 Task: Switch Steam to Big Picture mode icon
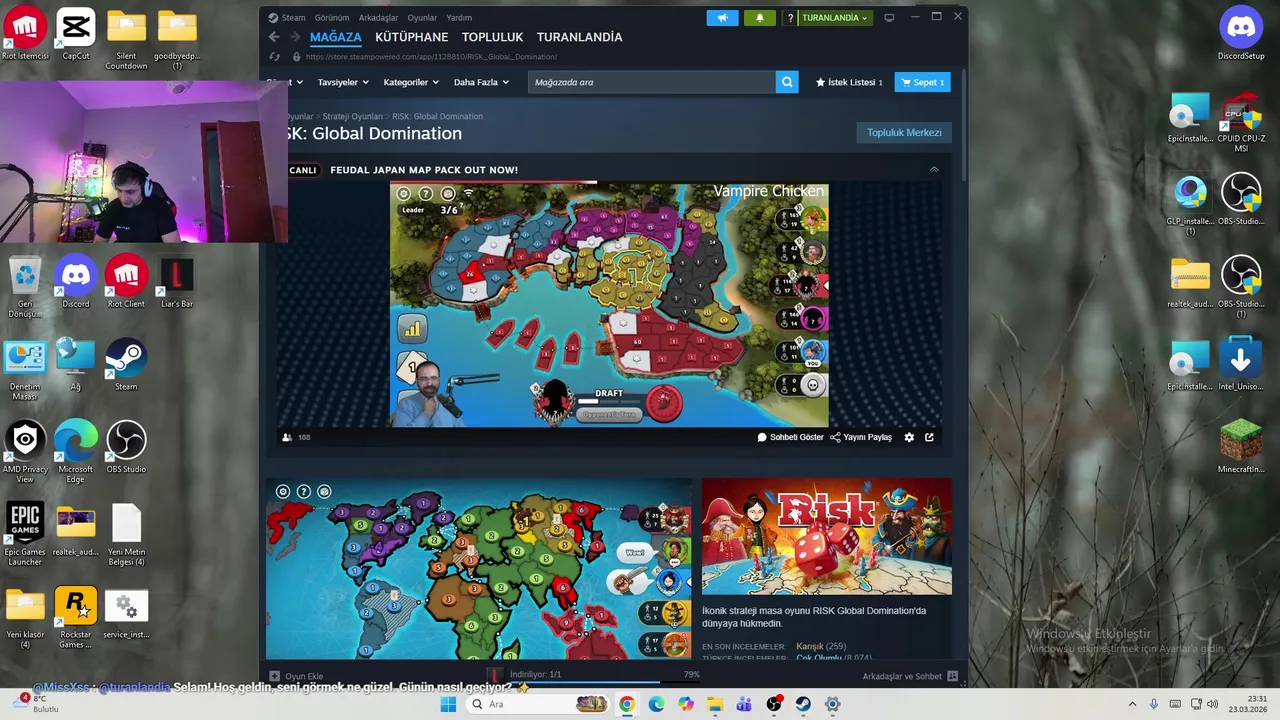[889, 18]
